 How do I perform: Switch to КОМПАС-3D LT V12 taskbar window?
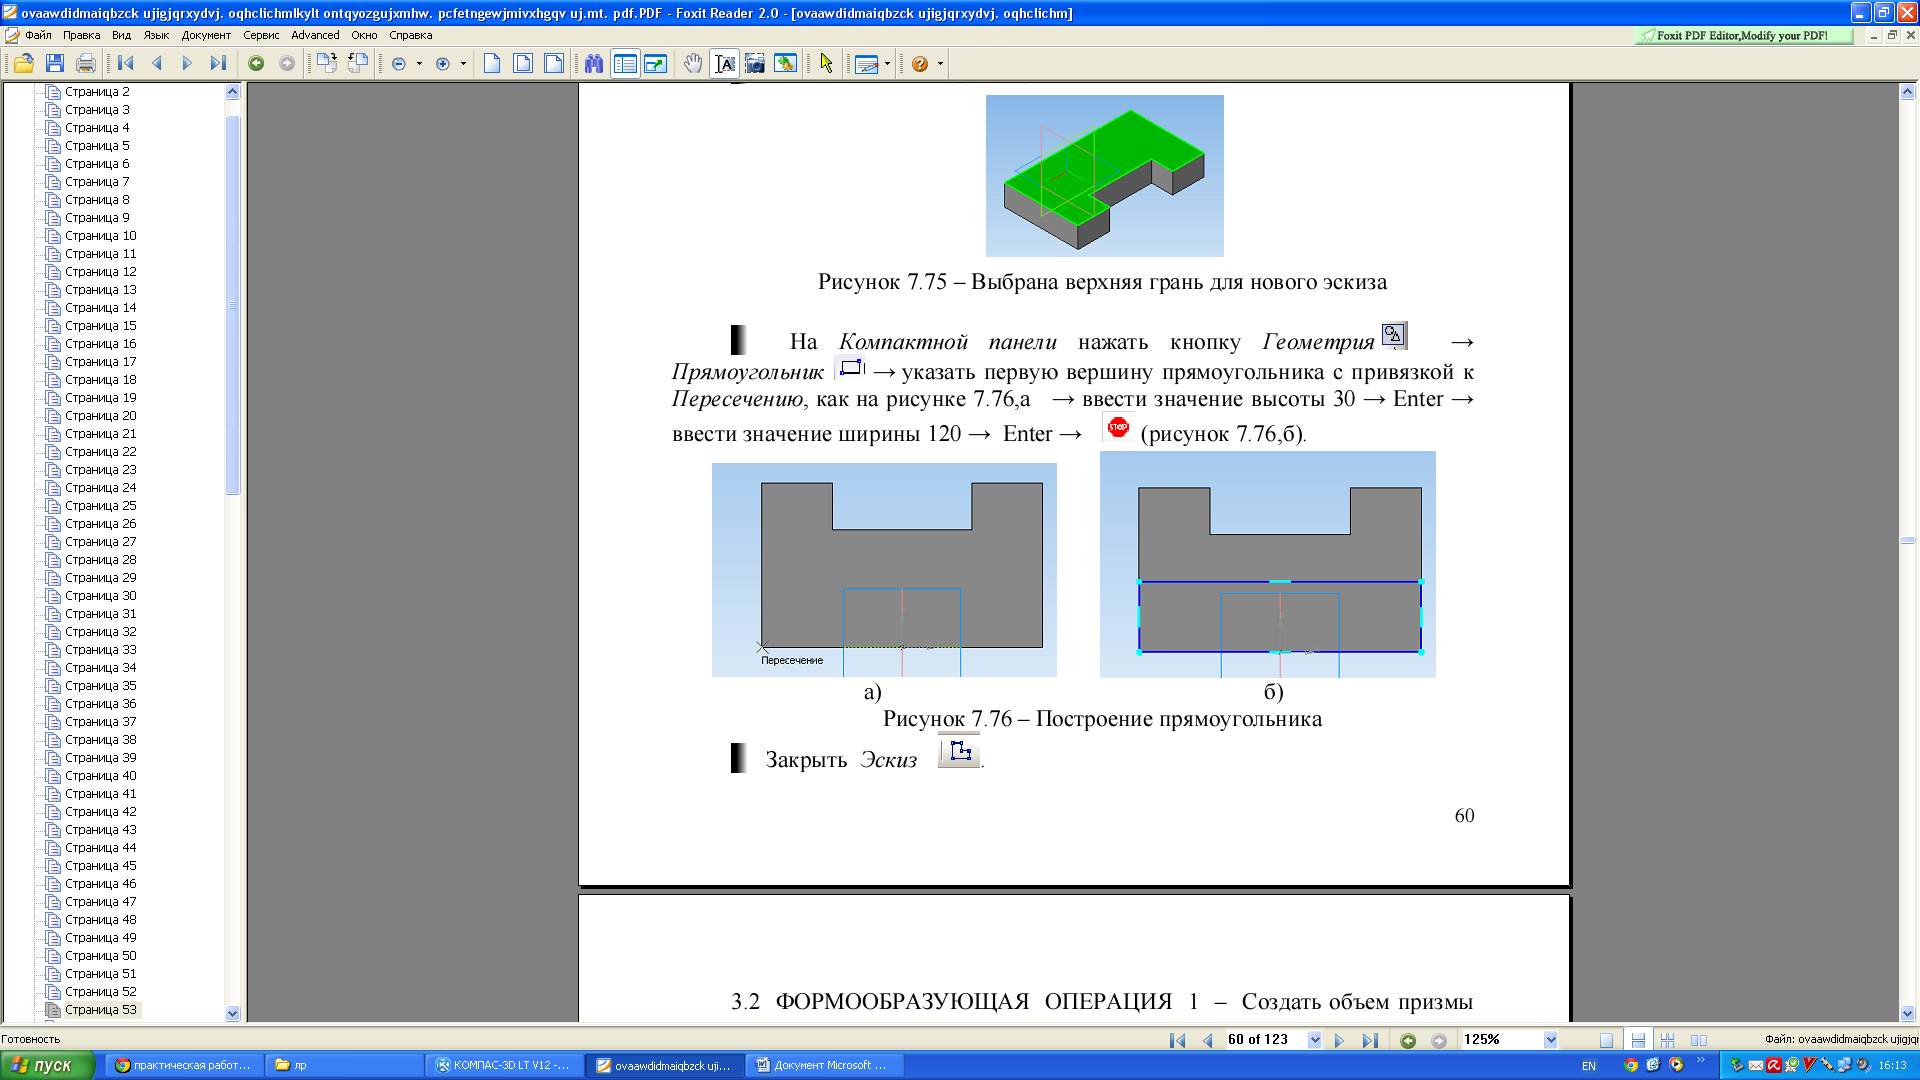coord(503,1065)
